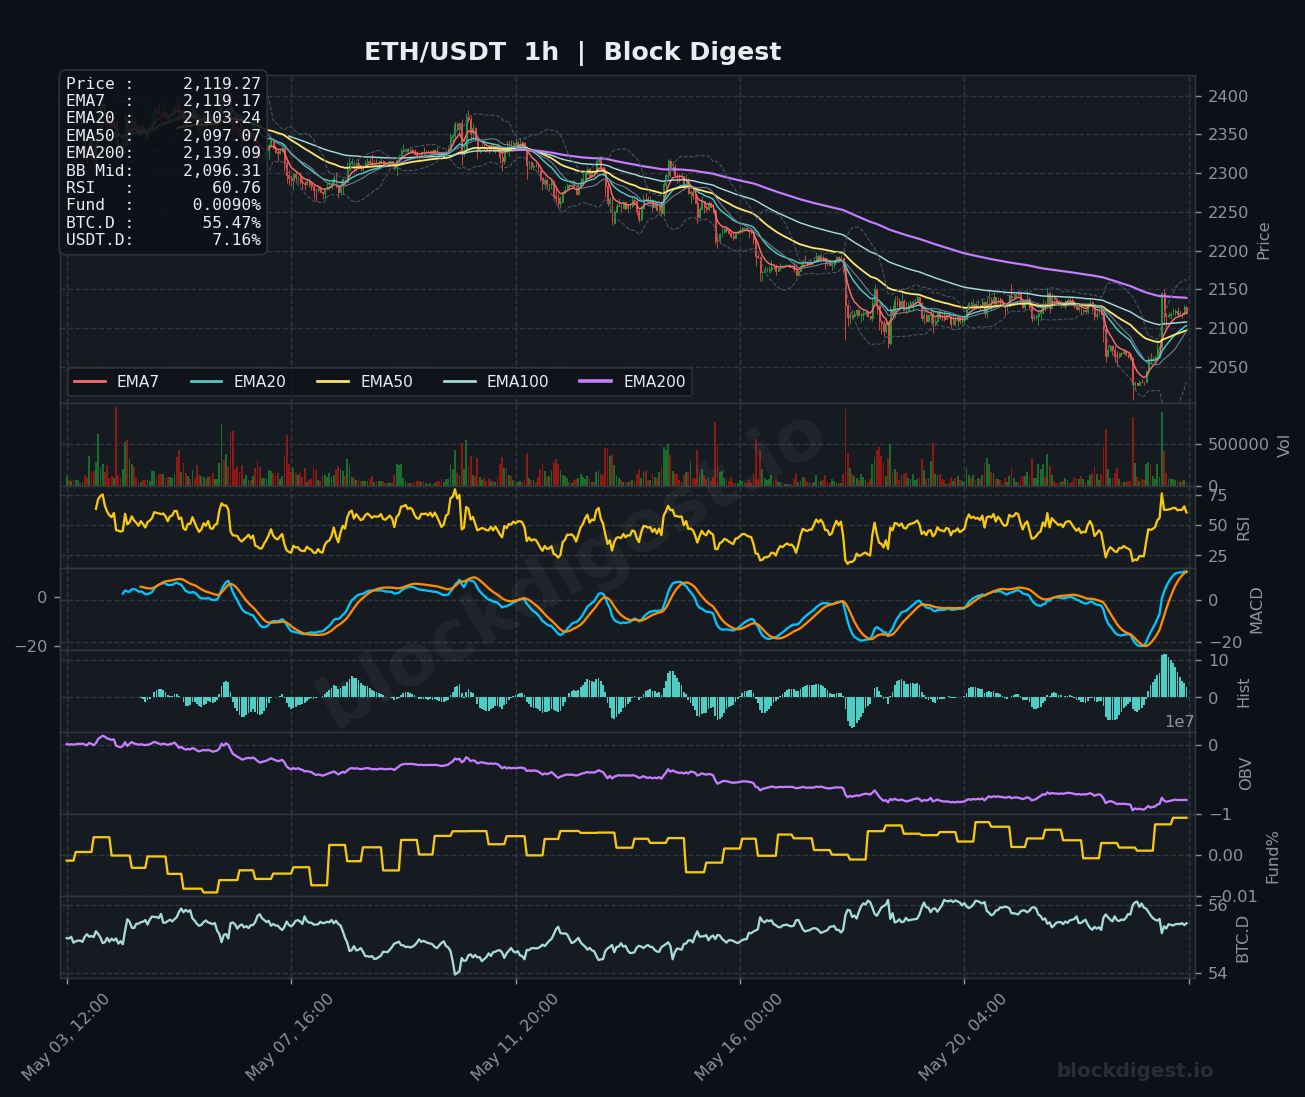Image resolution: width=1305 pixels, height=1097 pixels.
Task: Click the 2400 price axis label
Action: pos(1226,97)
